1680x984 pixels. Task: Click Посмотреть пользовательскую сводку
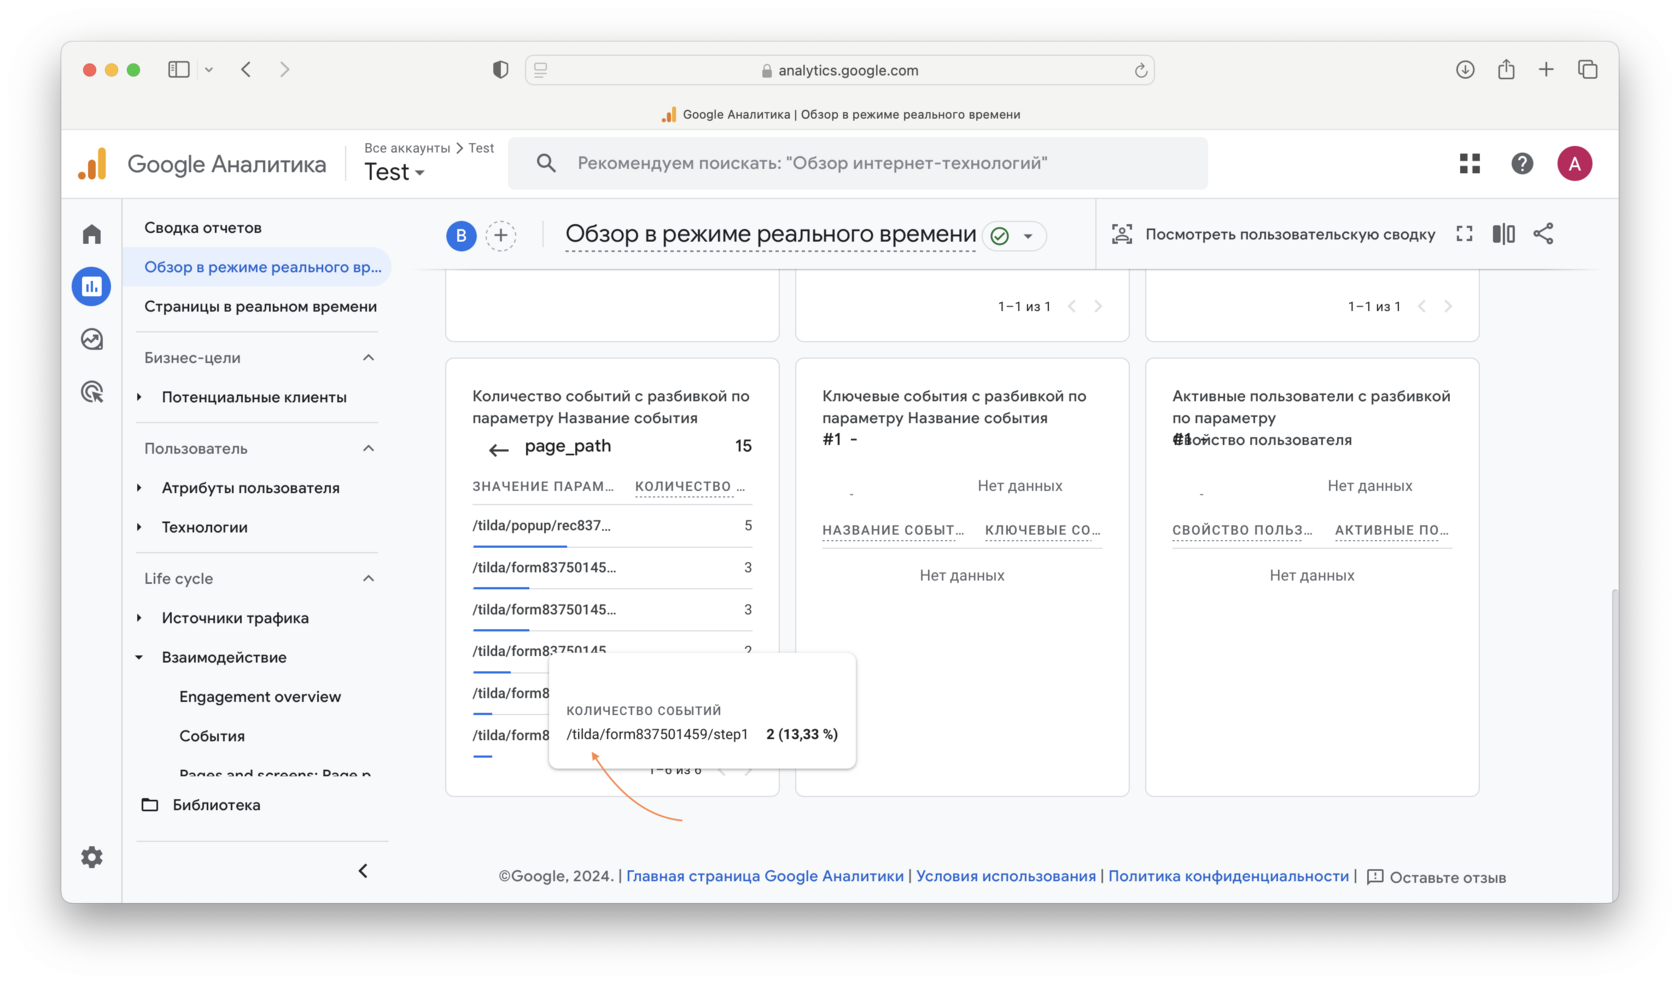click(1290, 234)
